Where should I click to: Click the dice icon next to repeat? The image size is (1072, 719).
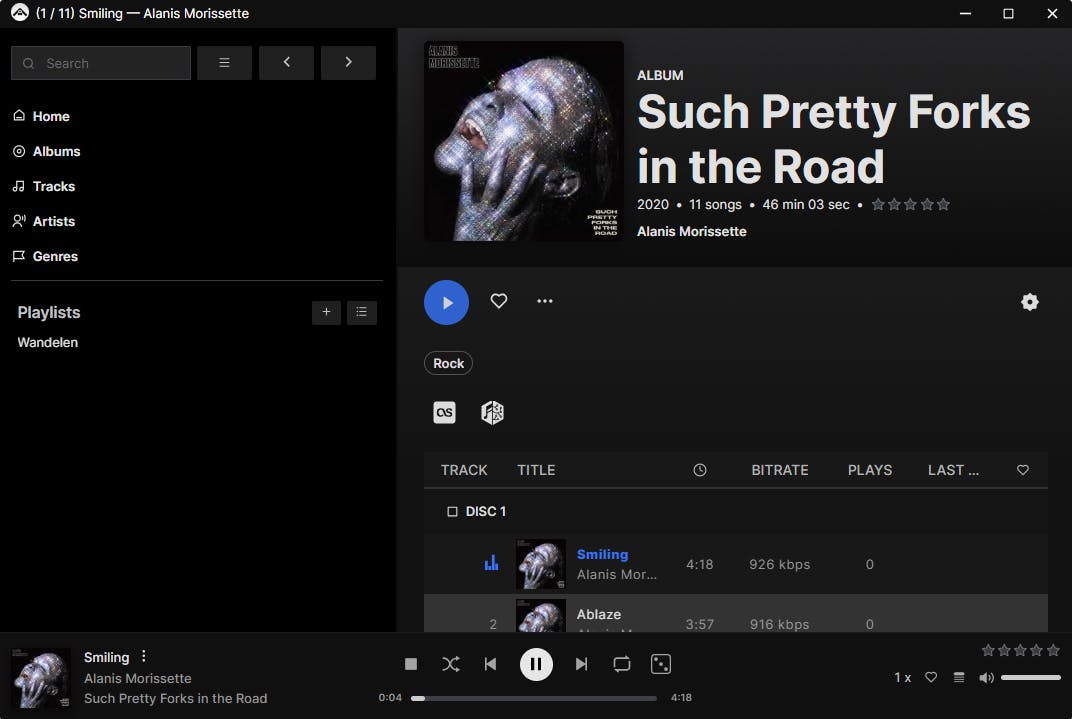pyautogui.click(x=661, y=663)
